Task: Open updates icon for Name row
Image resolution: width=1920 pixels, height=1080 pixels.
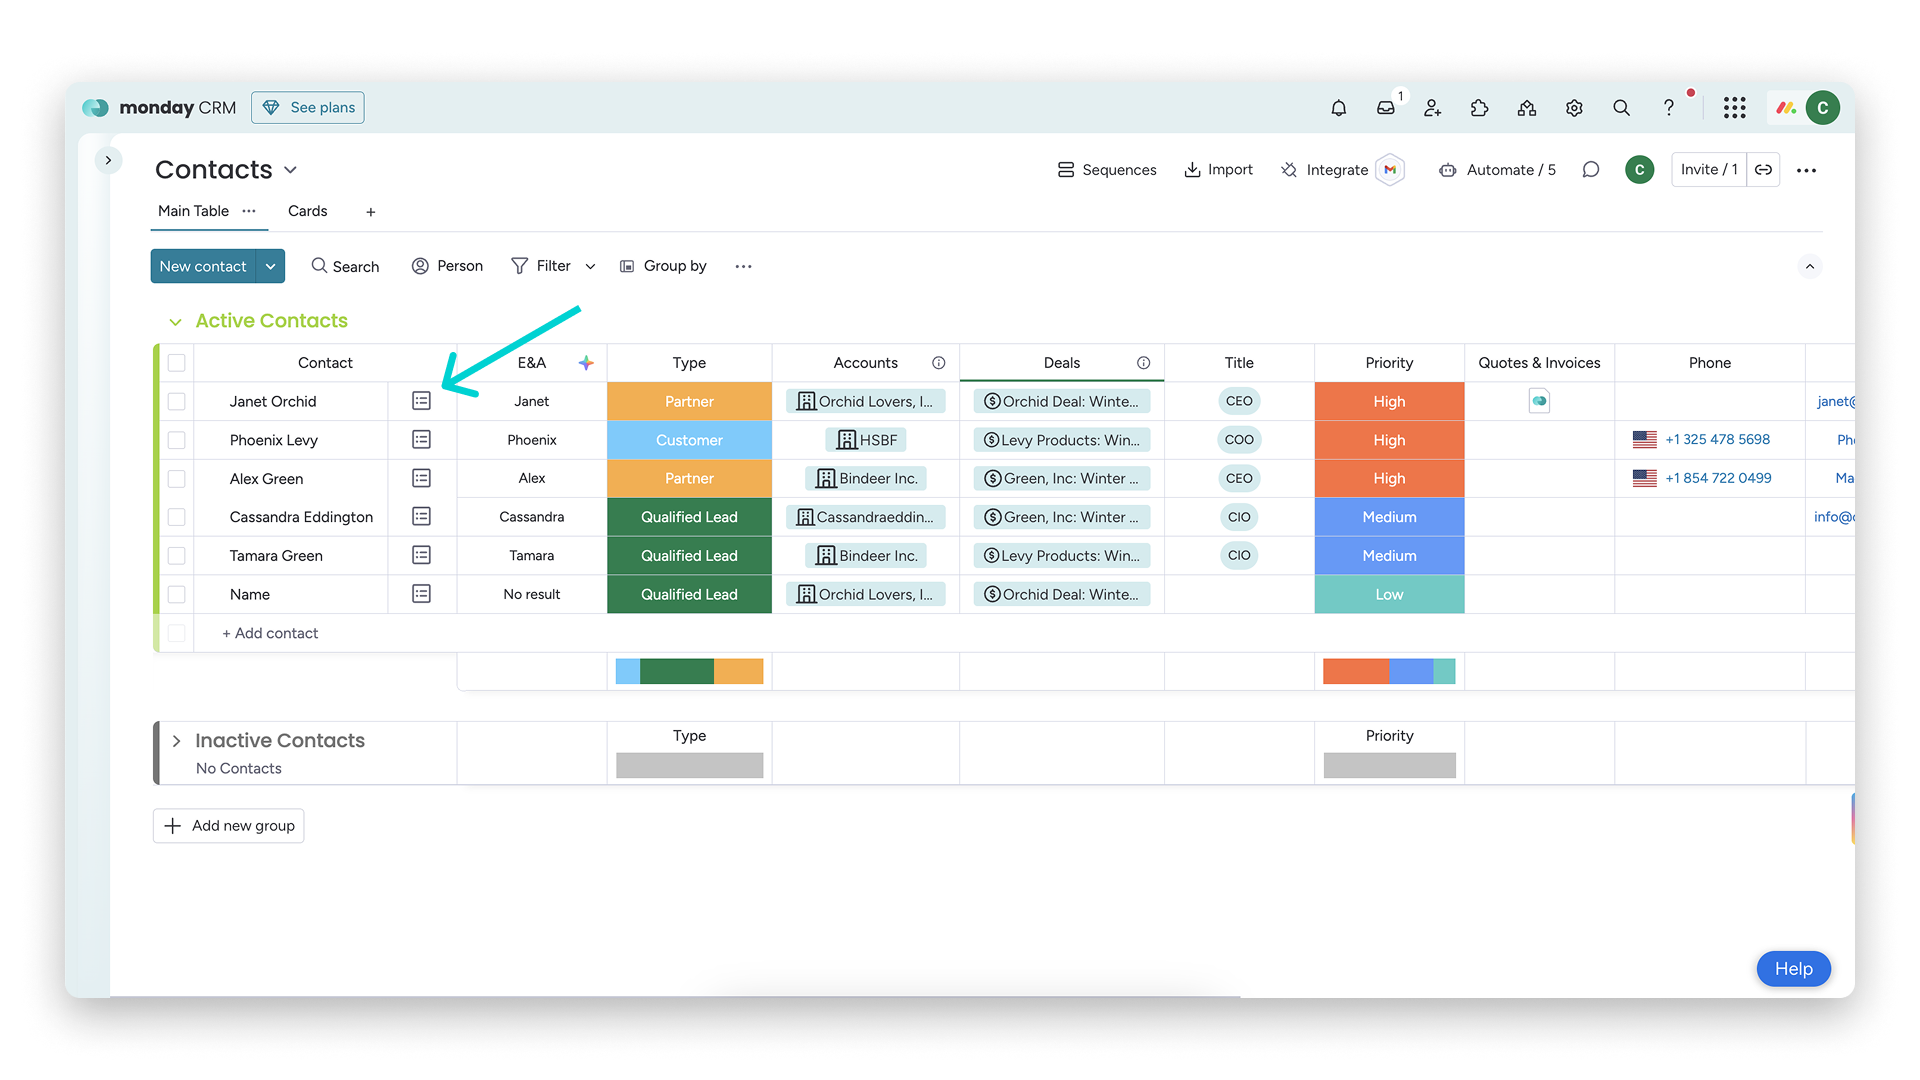Action: point(422,594)
